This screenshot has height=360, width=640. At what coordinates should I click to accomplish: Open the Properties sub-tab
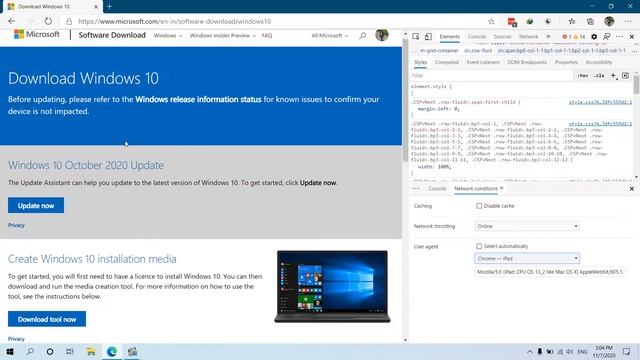[x=566, y=62]
